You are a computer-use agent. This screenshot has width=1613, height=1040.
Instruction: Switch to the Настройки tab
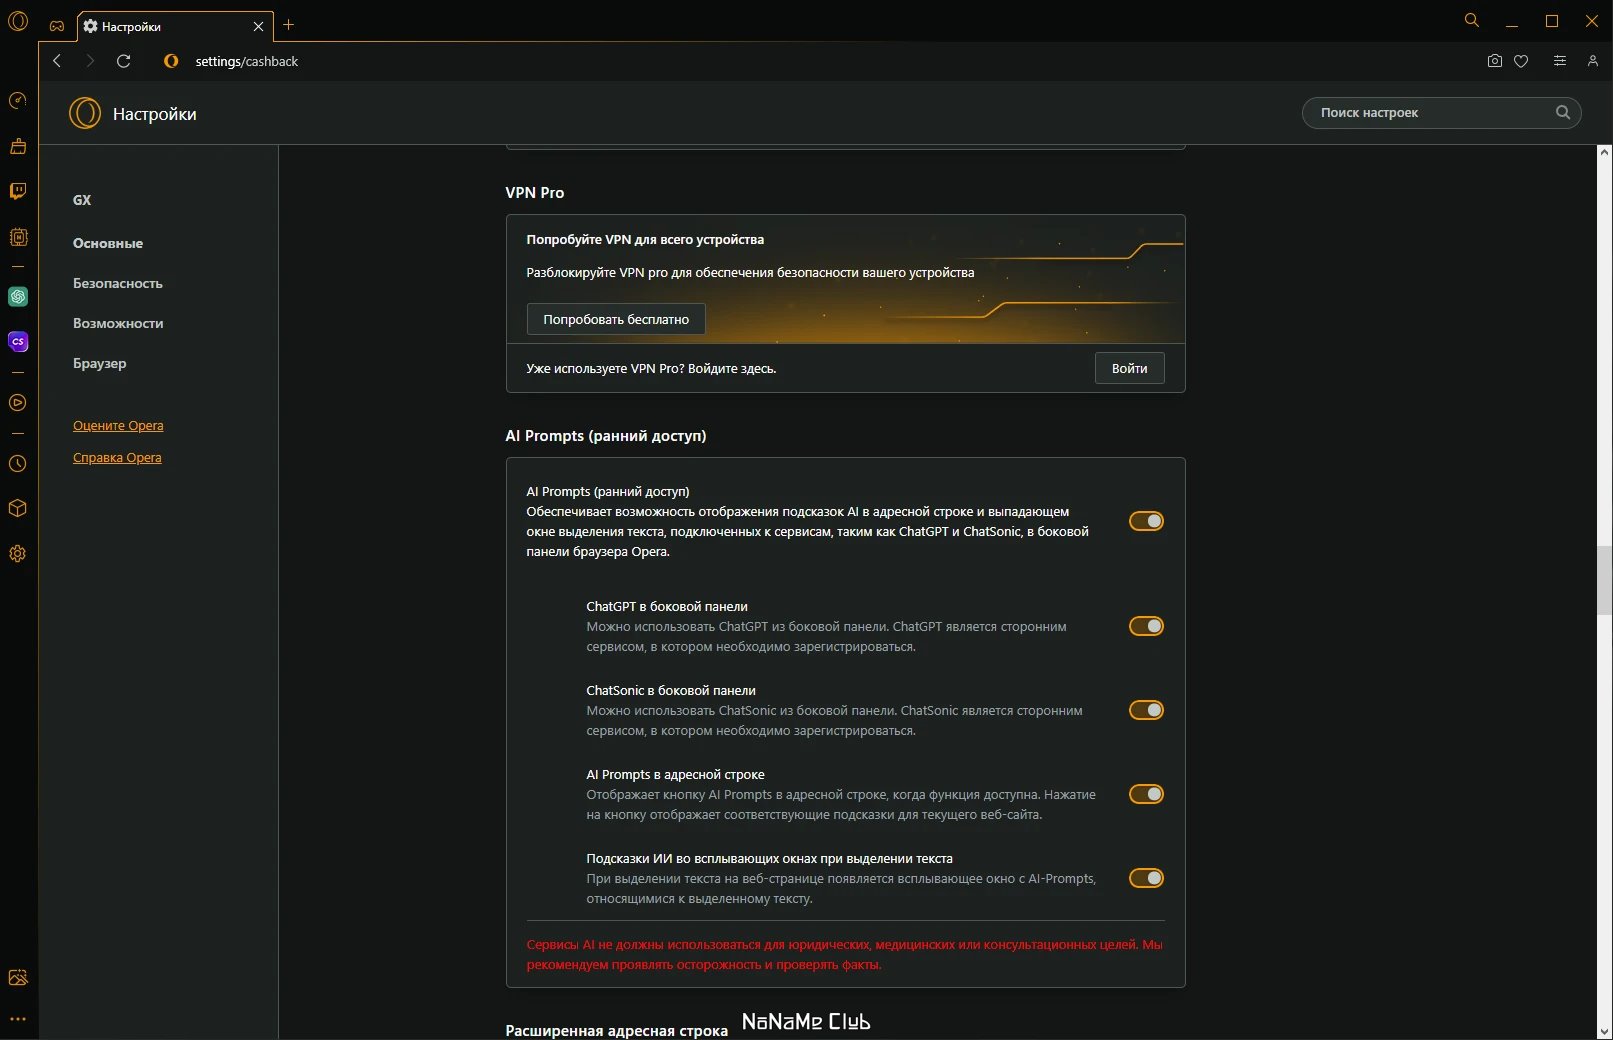pyautogui.click(x=175, y=27)
